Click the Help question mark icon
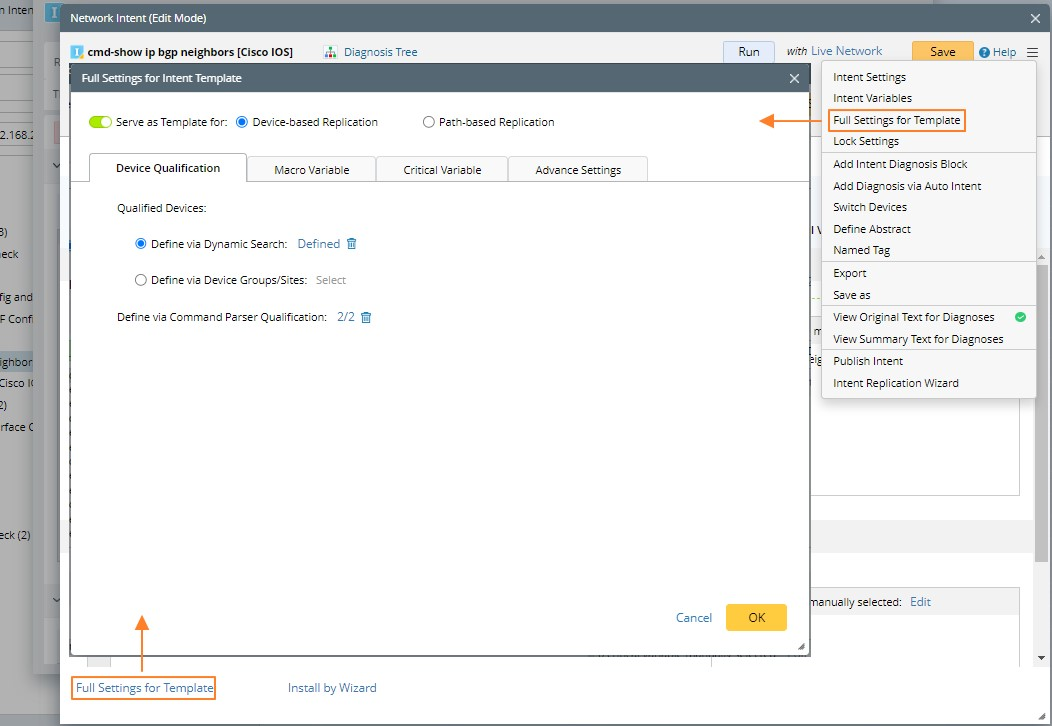 [x=984, y=52]
